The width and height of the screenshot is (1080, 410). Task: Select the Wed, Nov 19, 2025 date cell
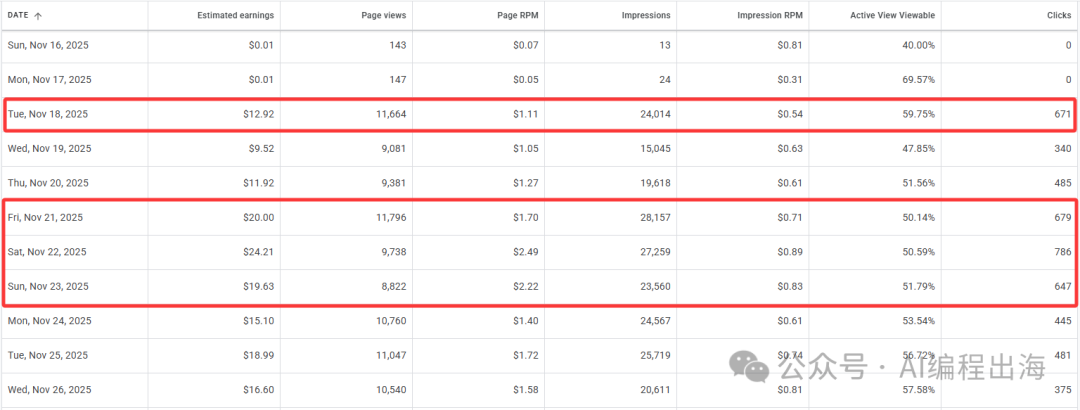[50, 149]
